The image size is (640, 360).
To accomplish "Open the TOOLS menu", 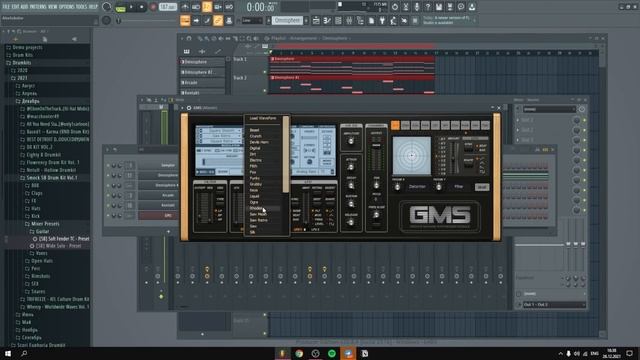I will pos(82,7).
